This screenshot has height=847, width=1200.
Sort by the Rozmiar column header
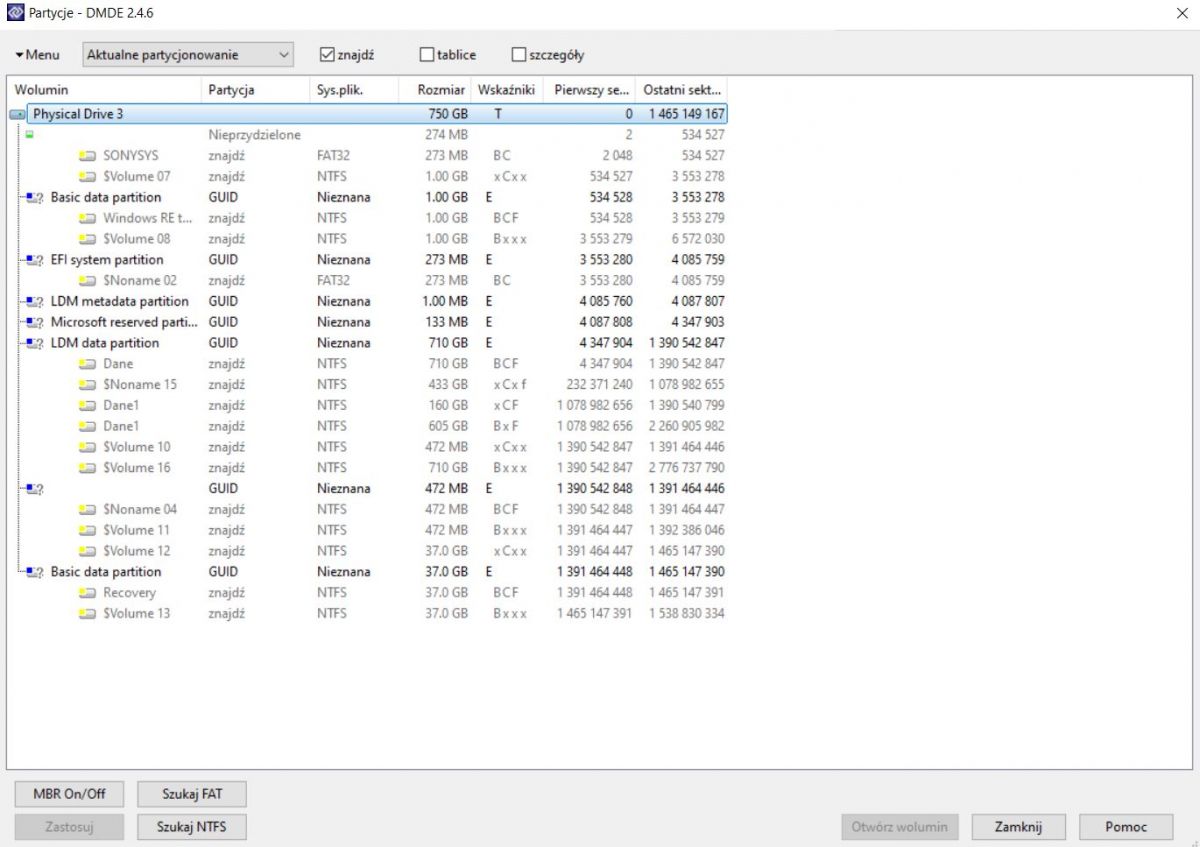click(435, 89)
